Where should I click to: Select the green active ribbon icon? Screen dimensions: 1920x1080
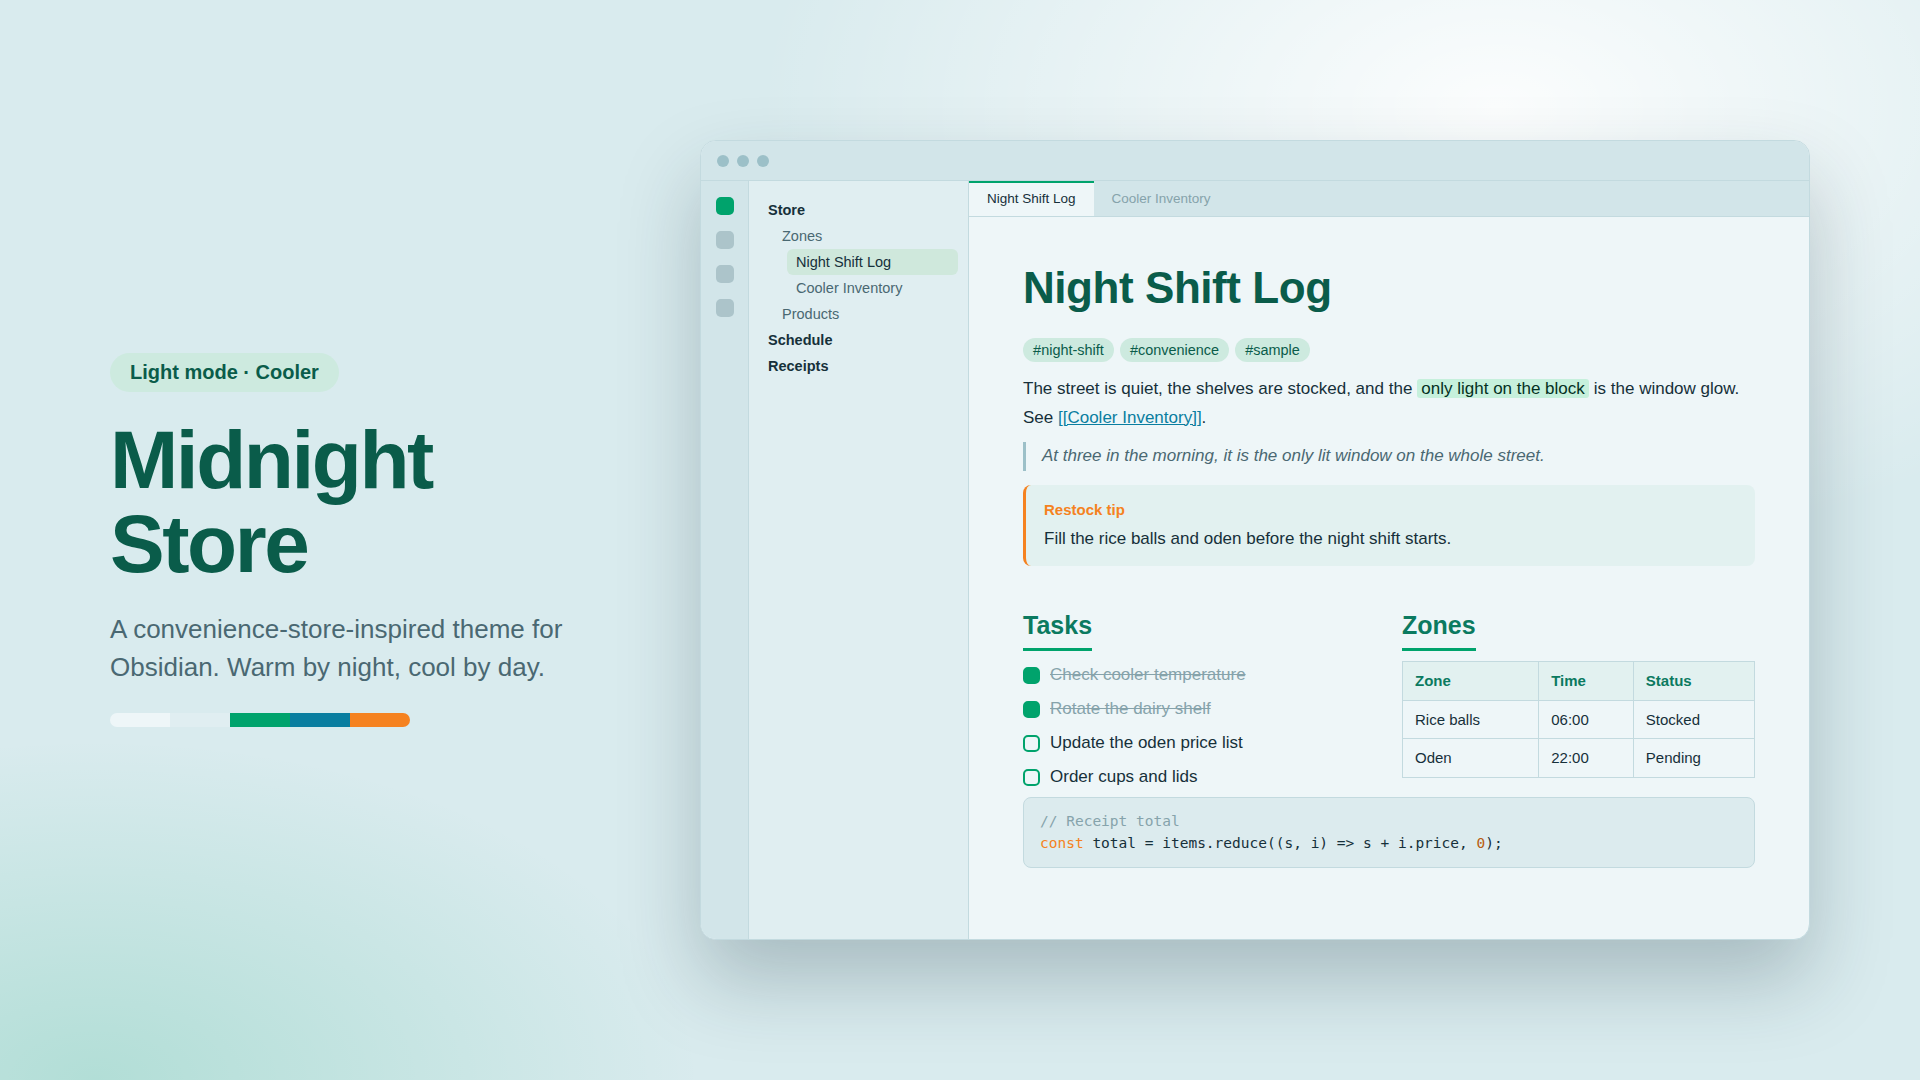tap(725, 206)
